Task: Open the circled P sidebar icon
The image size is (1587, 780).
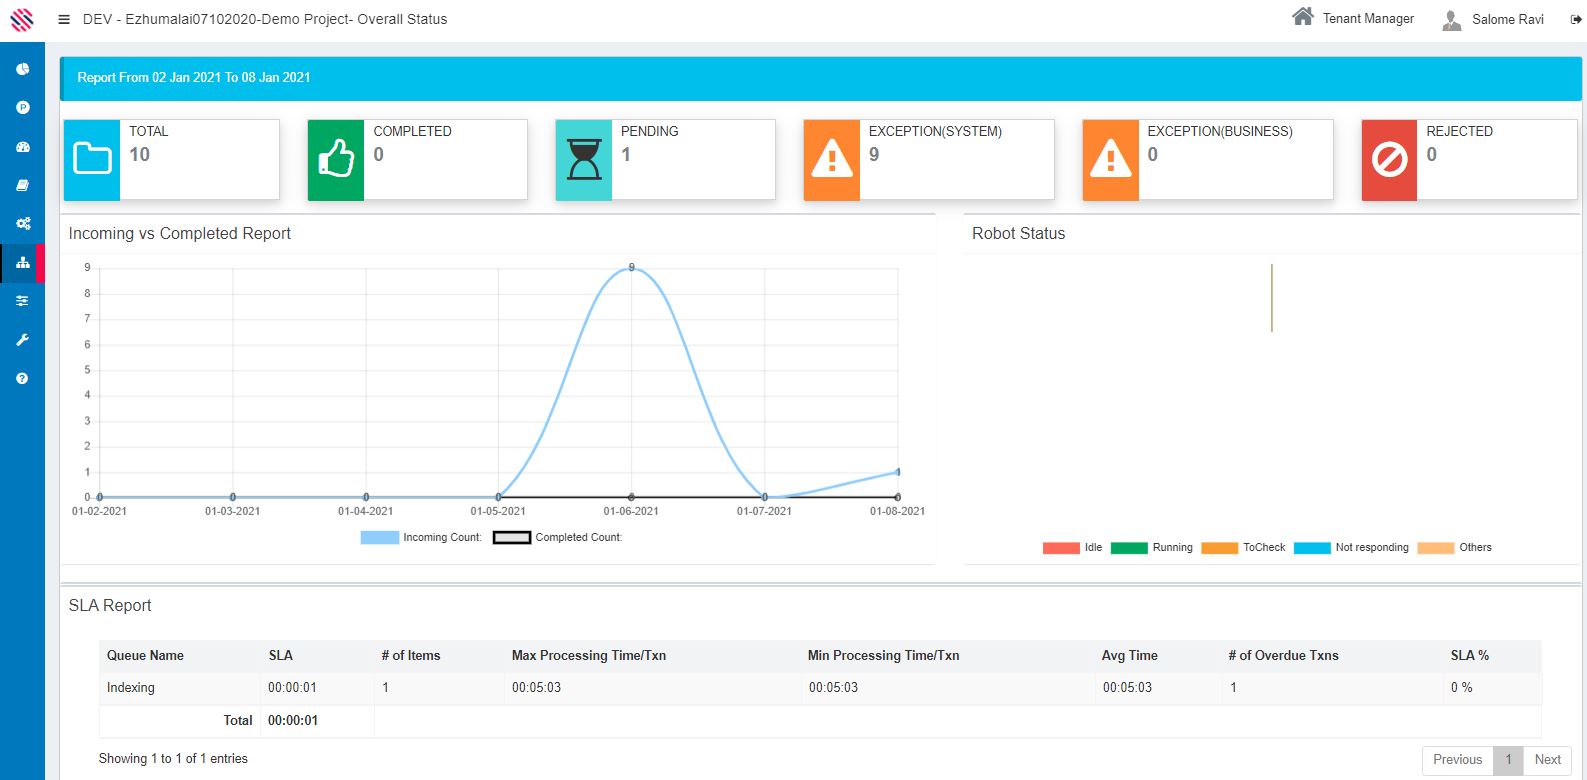Action: pyautogui.click(x=22, y=107)
